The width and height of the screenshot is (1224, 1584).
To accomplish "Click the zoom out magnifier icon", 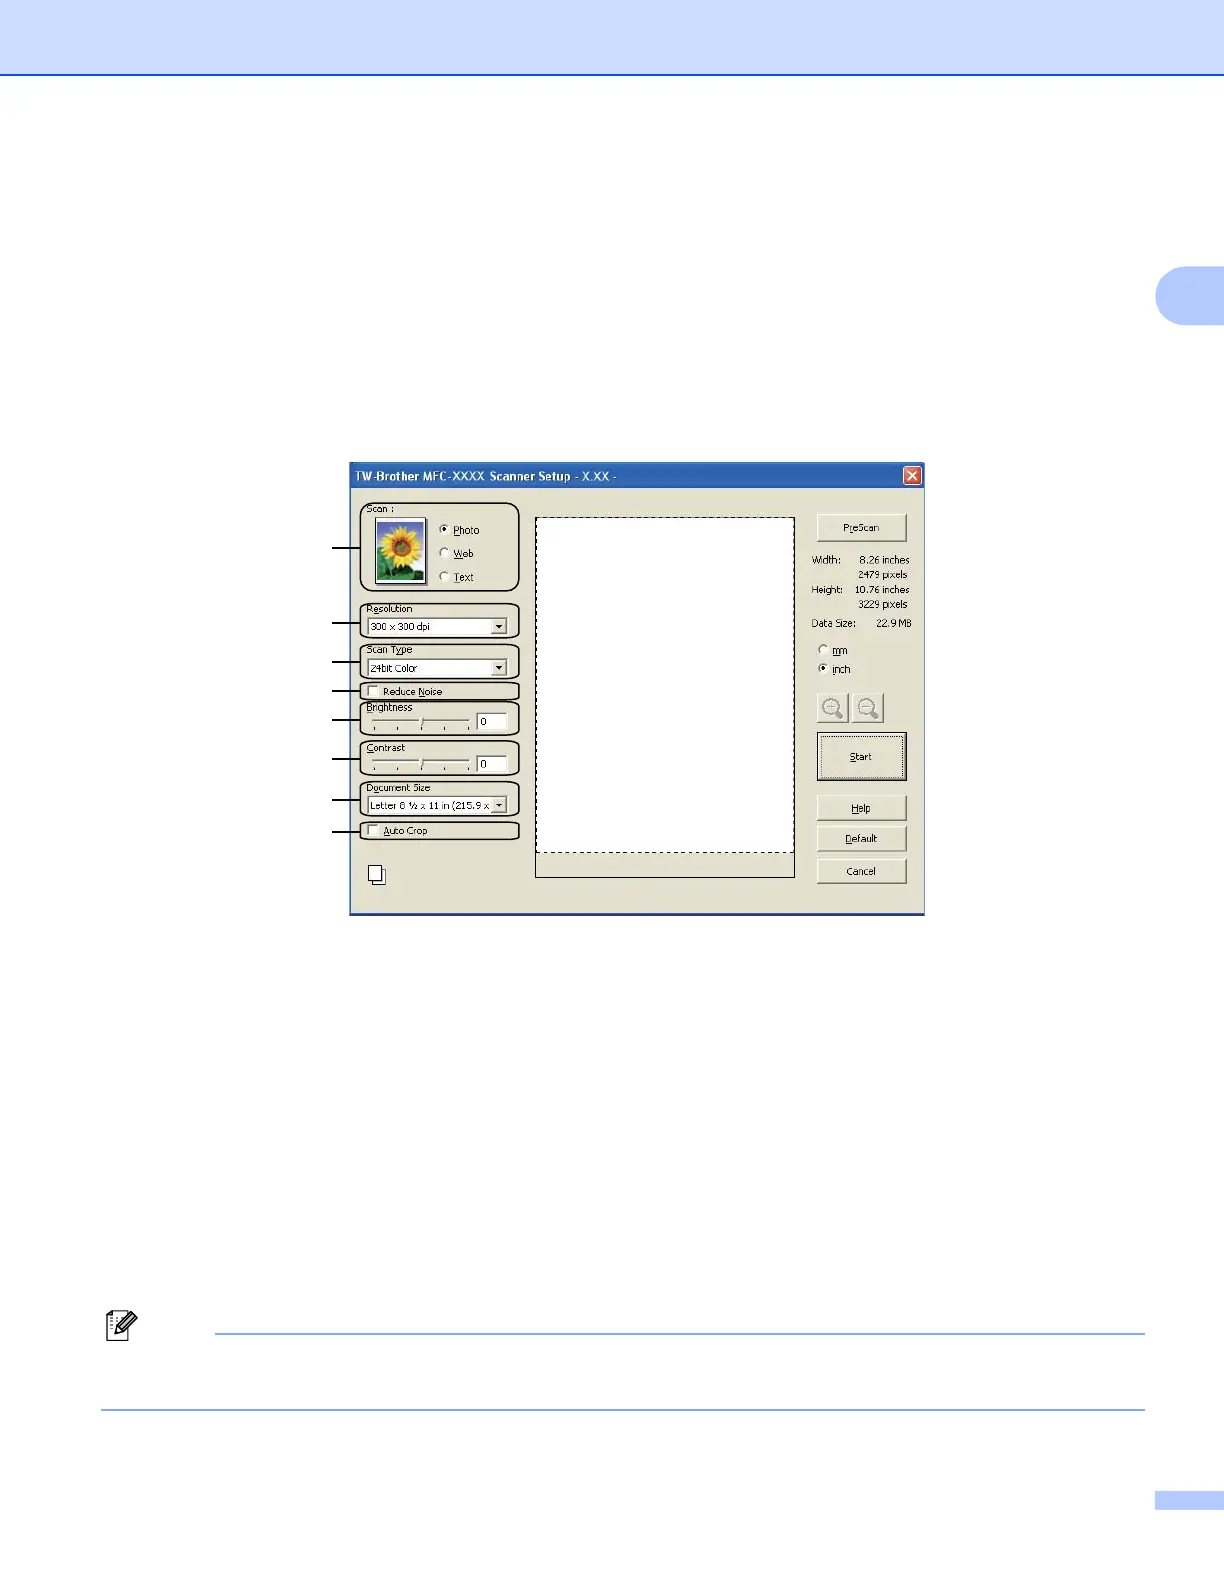I will 868,708.
